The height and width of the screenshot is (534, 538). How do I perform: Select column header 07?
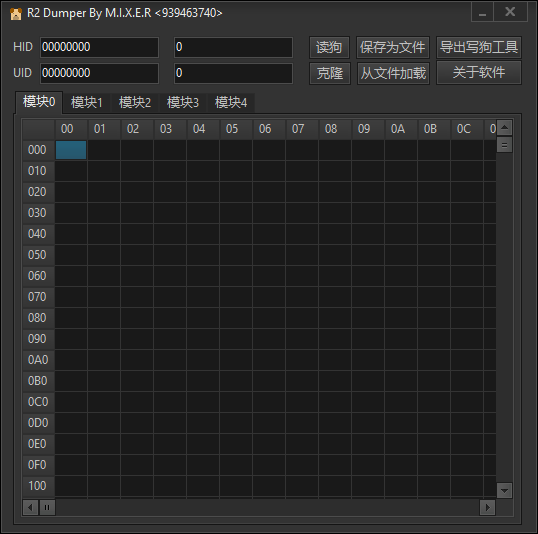302,129
